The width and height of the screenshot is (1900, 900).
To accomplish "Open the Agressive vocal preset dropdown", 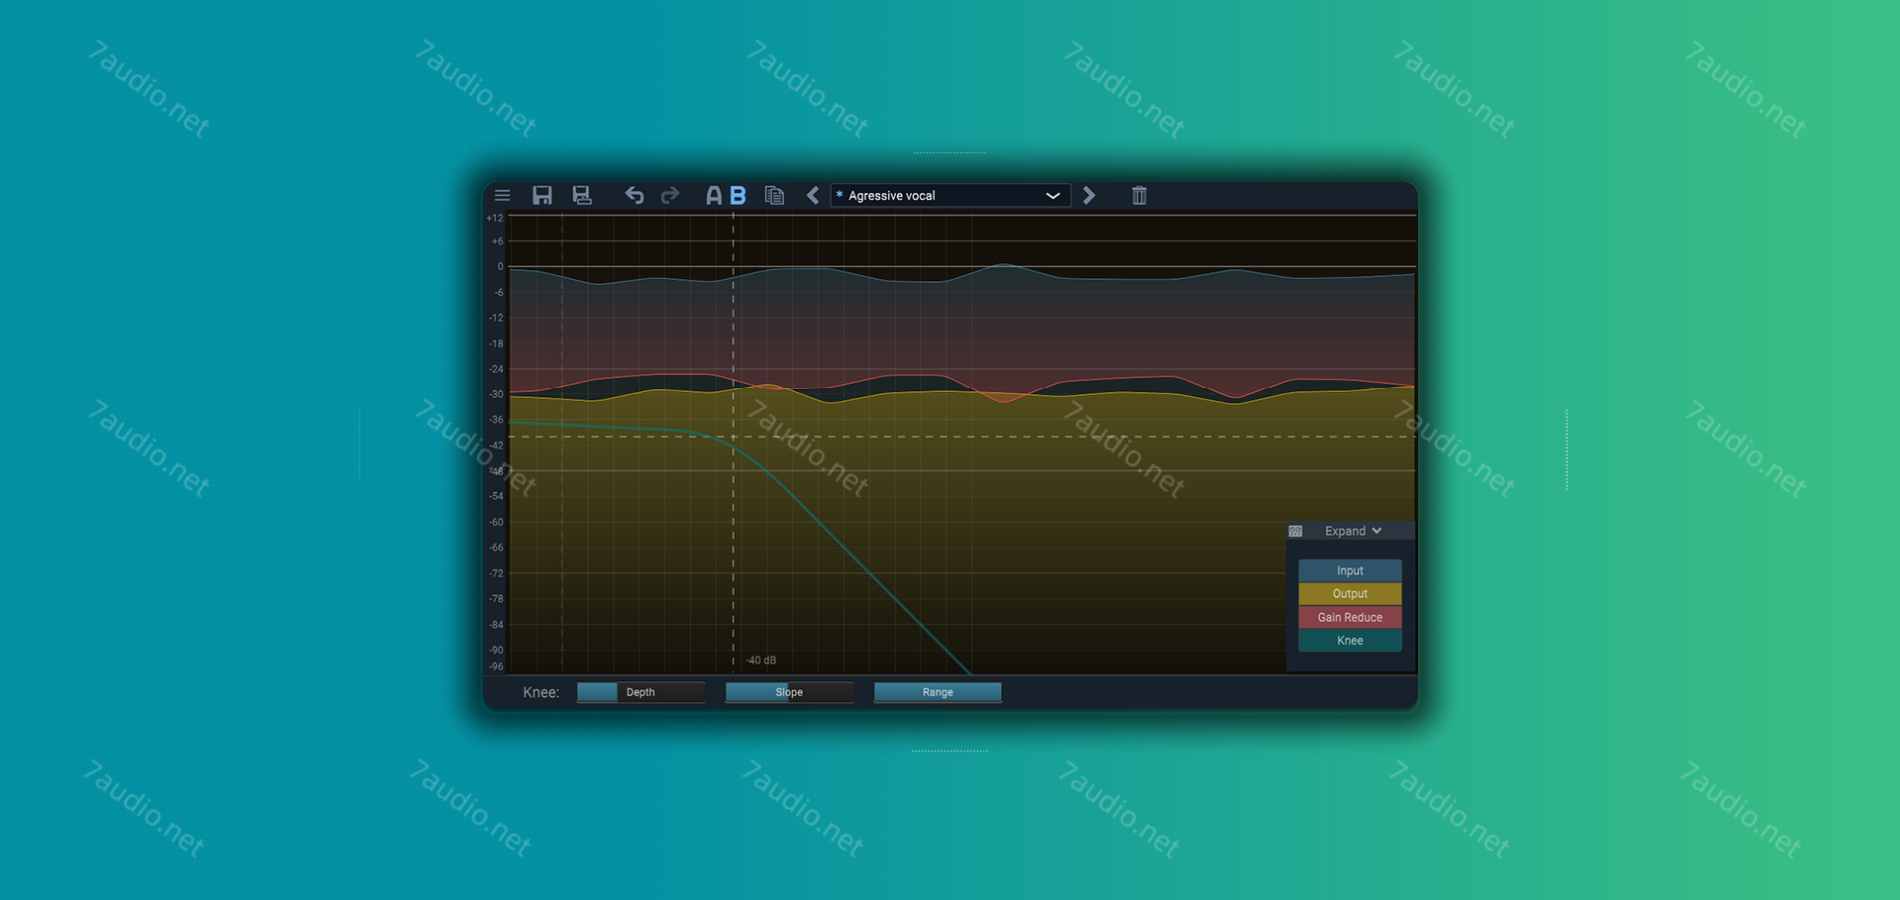I will point(950,195).
